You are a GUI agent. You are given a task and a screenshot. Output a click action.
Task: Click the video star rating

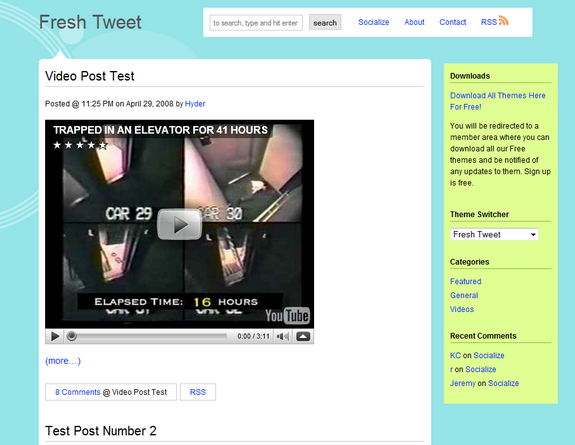[80, 145]
